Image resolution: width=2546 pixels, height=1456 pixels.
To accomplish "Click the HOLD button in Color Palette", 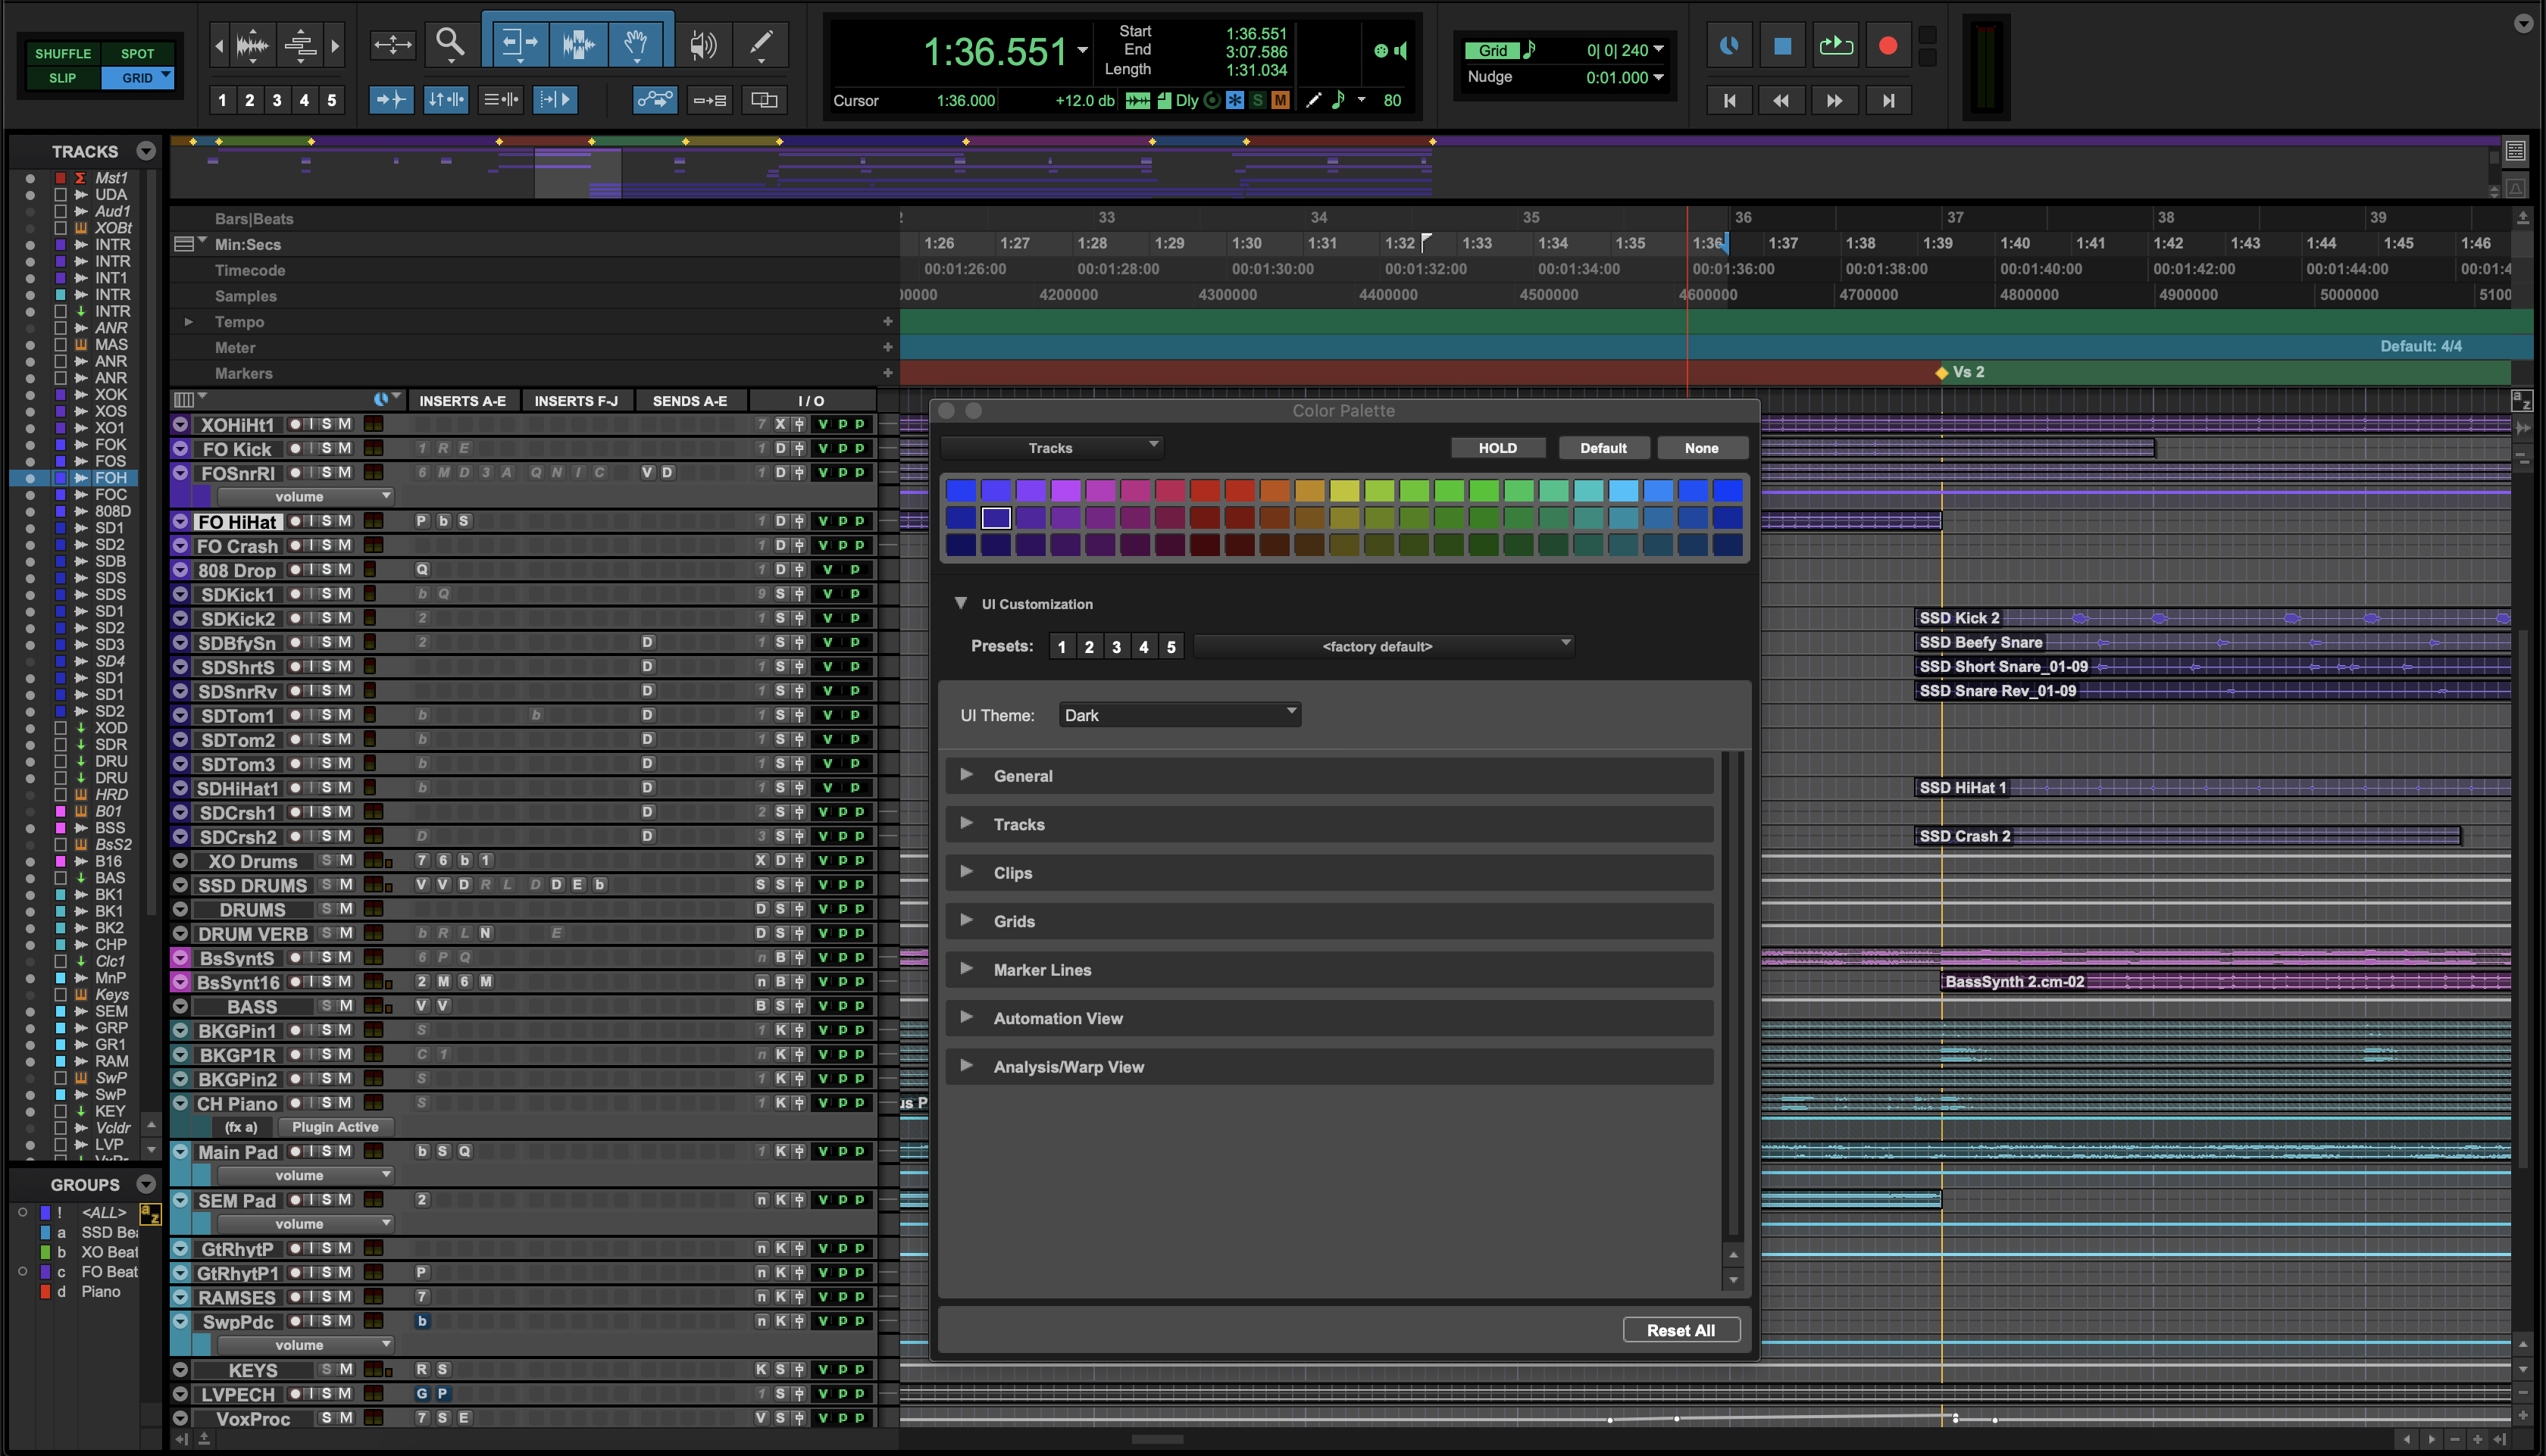I will coord(1497,448).
